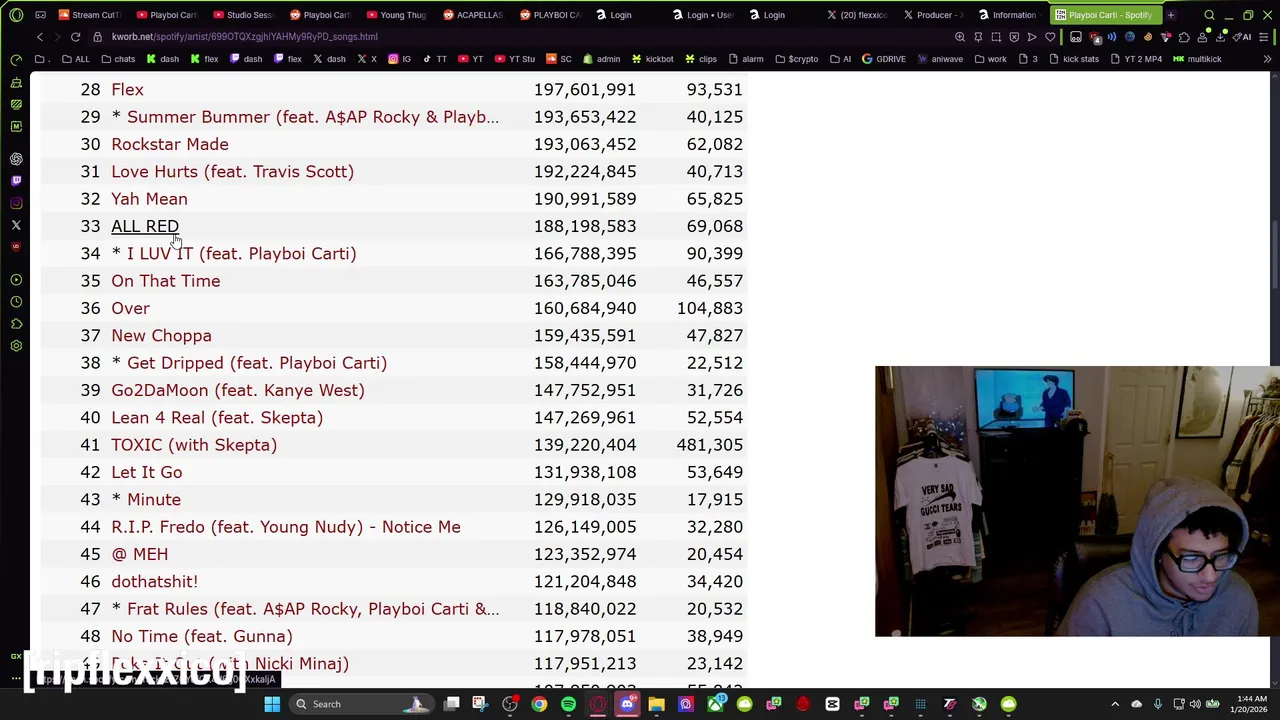This screenshot has width=1280, height=720.
Task: Expand the work bookmarks folder
Action: [x=990, y=59]
